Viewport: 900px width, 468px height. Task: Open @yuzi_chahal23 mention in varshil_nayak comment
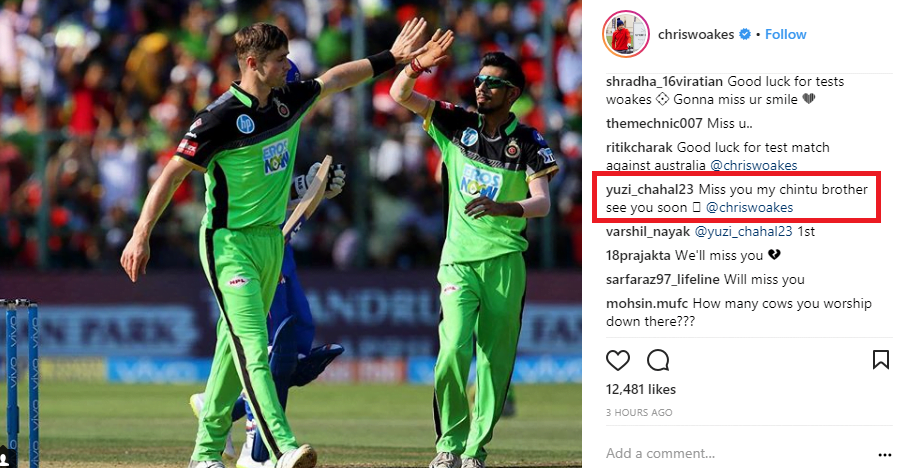(x=743, y=232)
